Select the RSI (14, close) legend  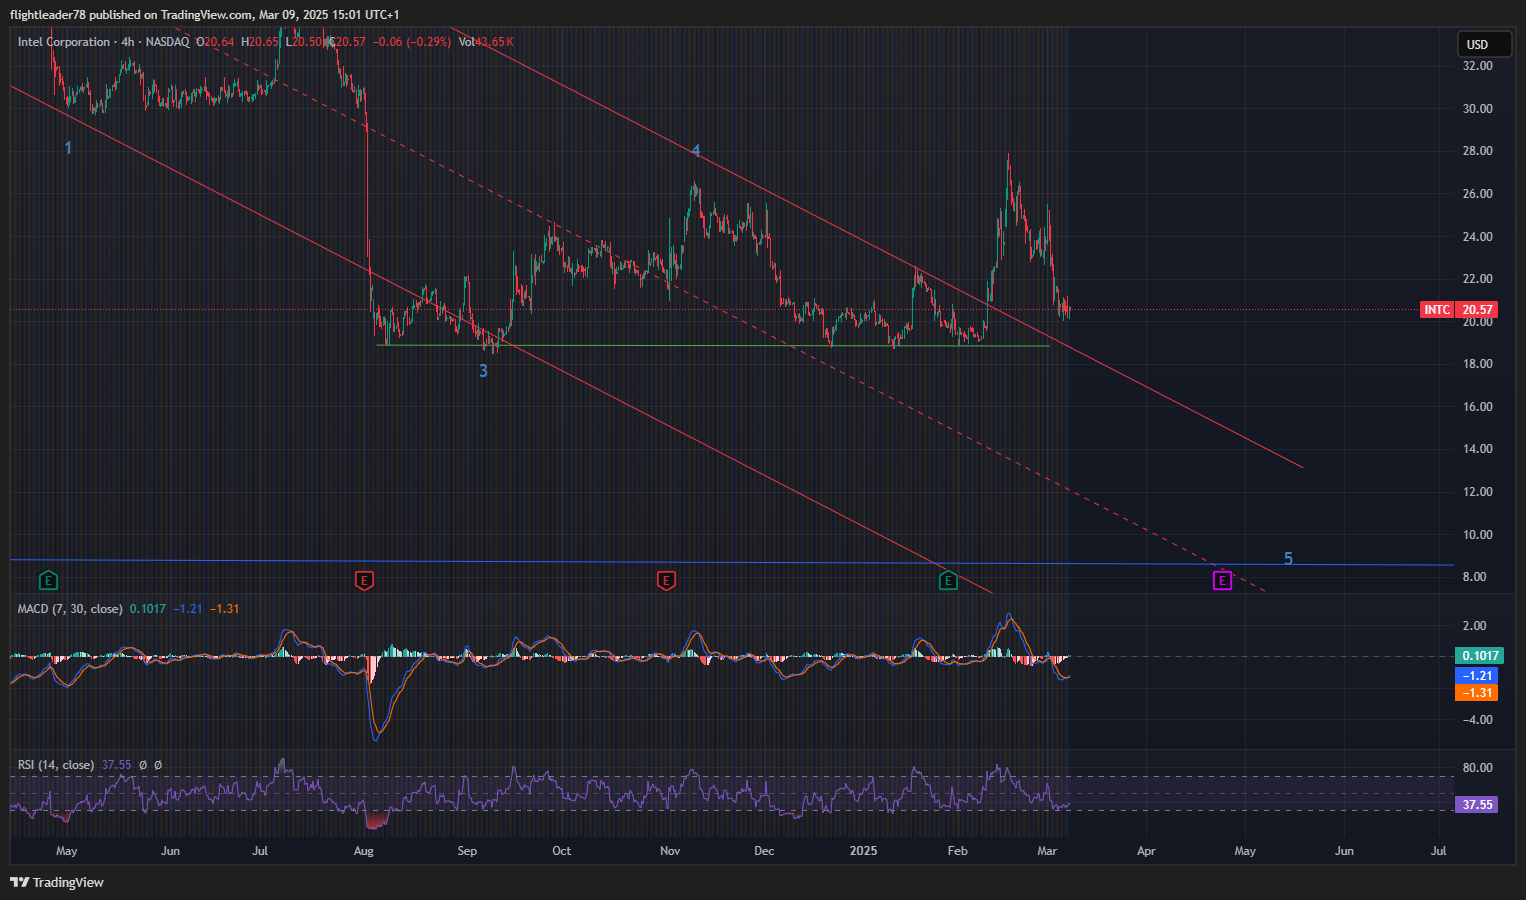coord(56,765)
